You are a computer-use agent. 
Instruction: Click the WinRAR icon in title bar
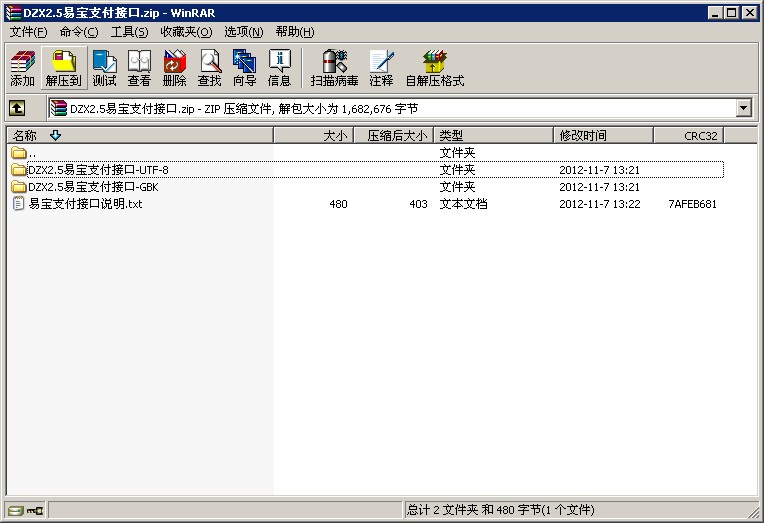pyautogui.click(x=13, y=13)
